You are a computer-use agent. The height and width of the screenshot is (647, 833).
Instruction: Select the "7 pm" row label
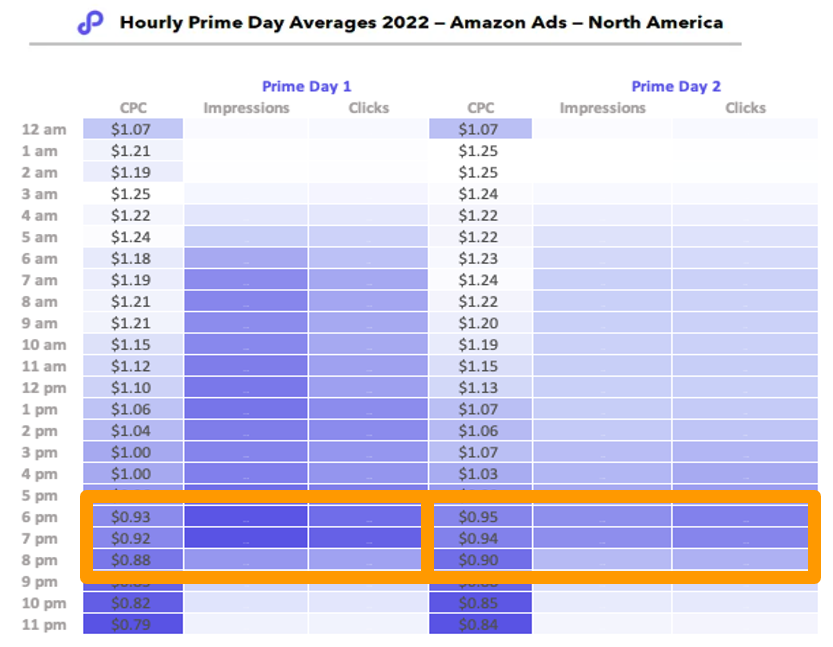click(x=40, y=539)
